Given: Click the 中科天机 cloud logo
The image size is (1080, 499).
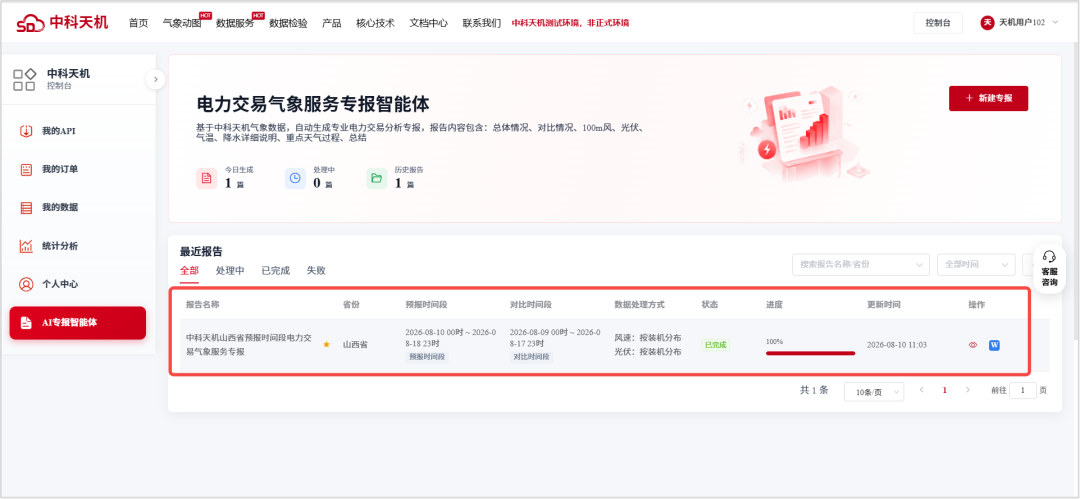Looking at the screenshot, I should pos(31,23).
